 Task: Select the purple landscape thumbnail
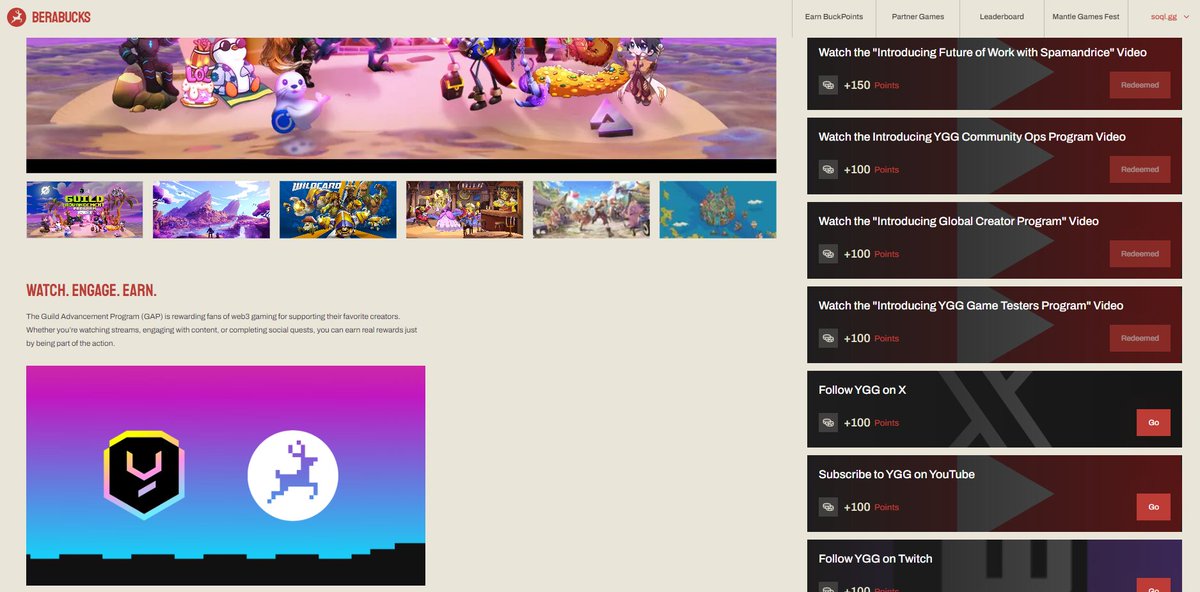tap(211, 209)
